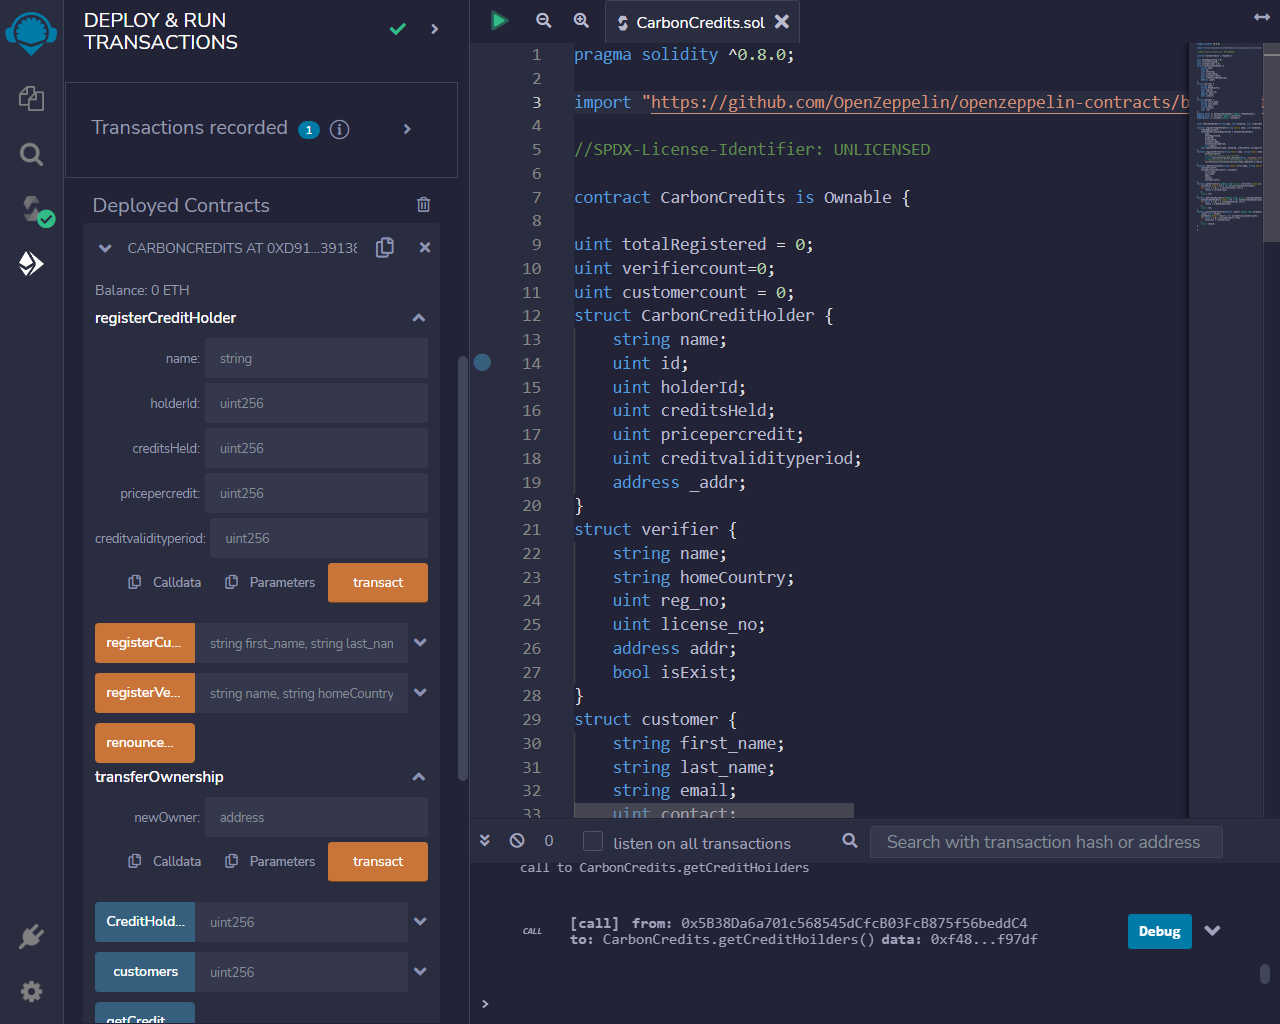Close the CarbonCredits.sol tab

tap(782, 21)
